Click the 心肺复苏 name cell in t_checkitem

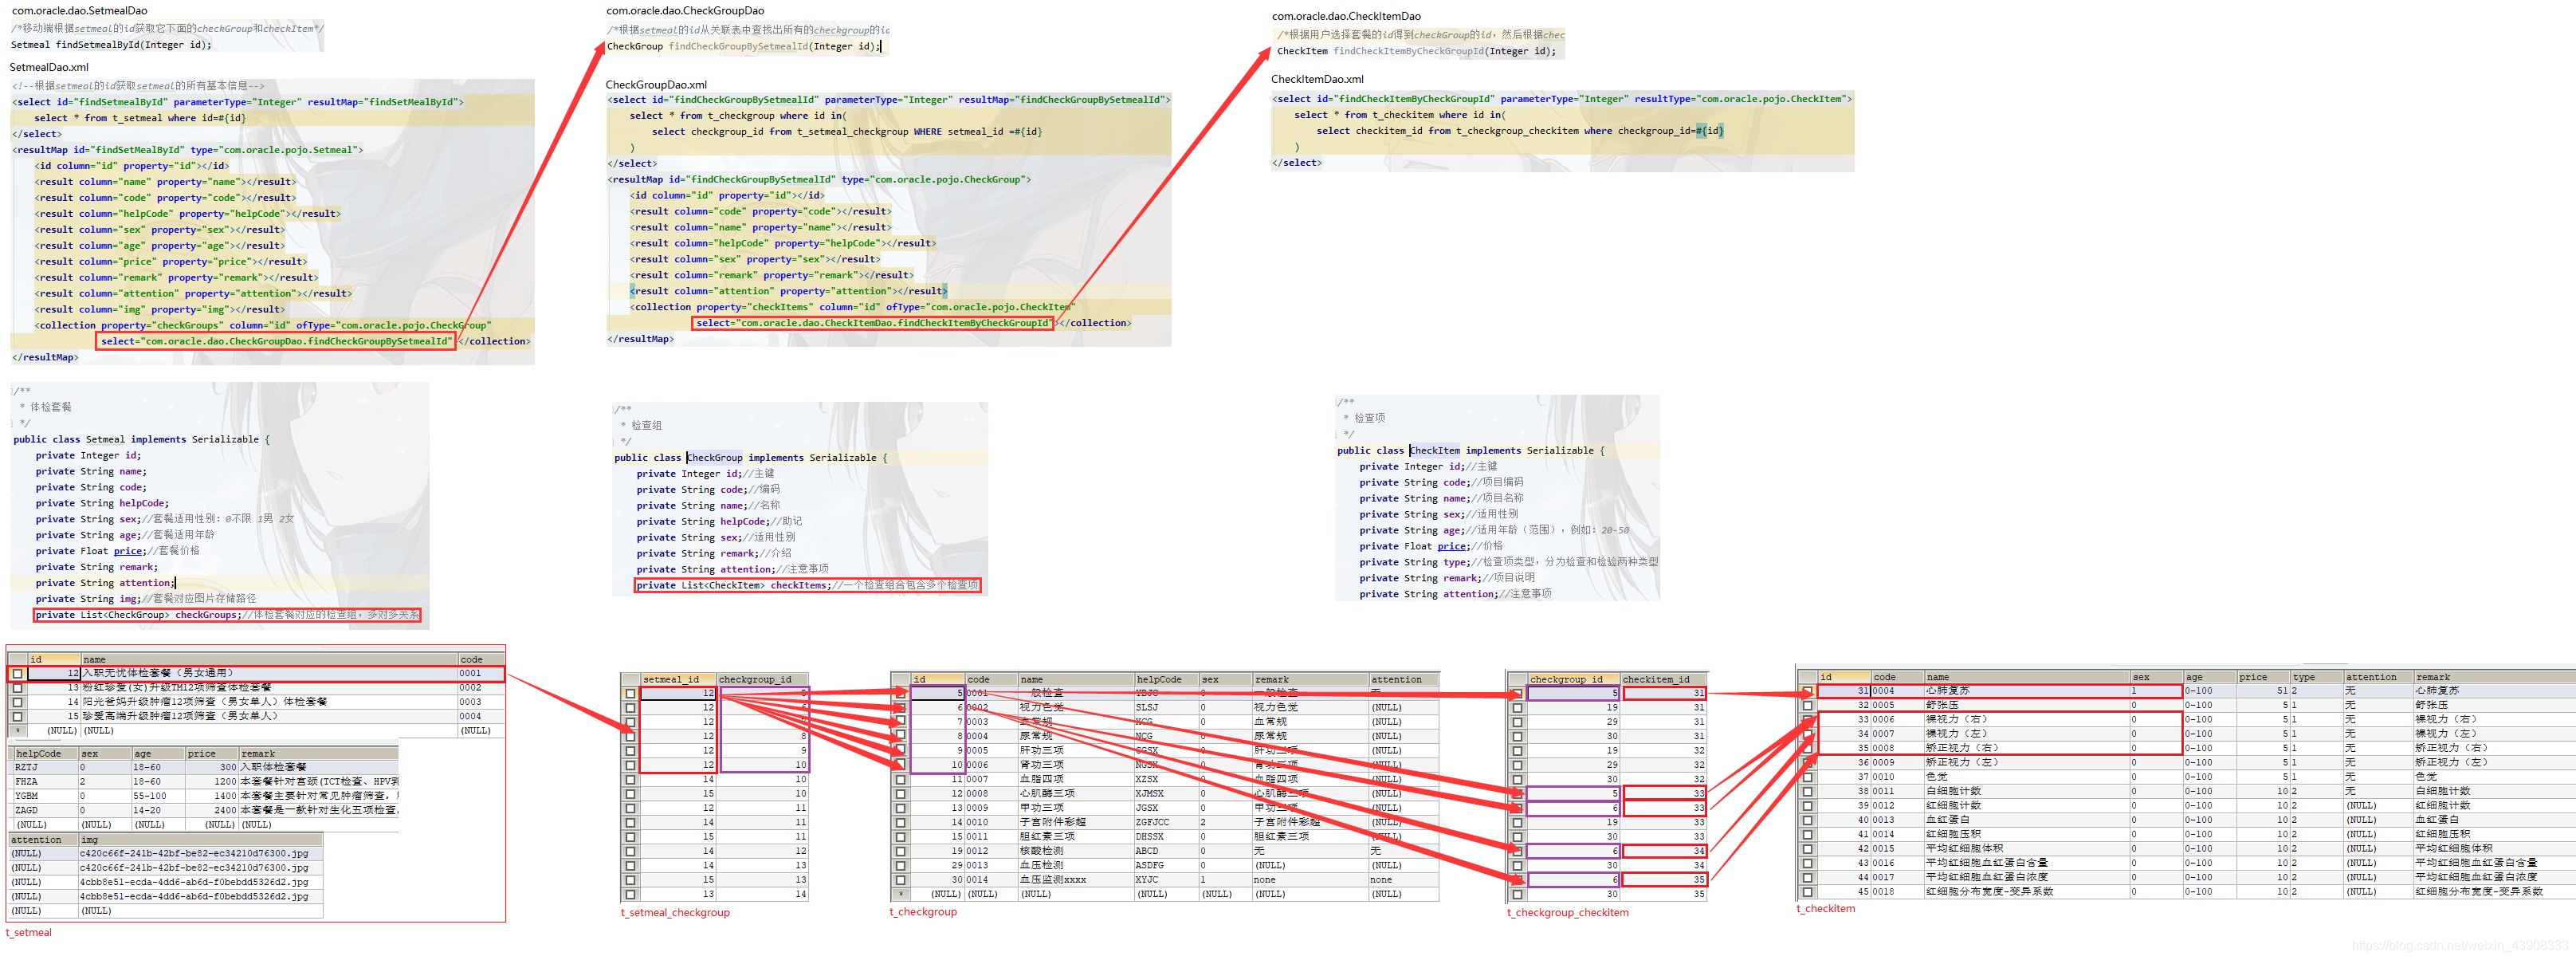(1947, 691)
